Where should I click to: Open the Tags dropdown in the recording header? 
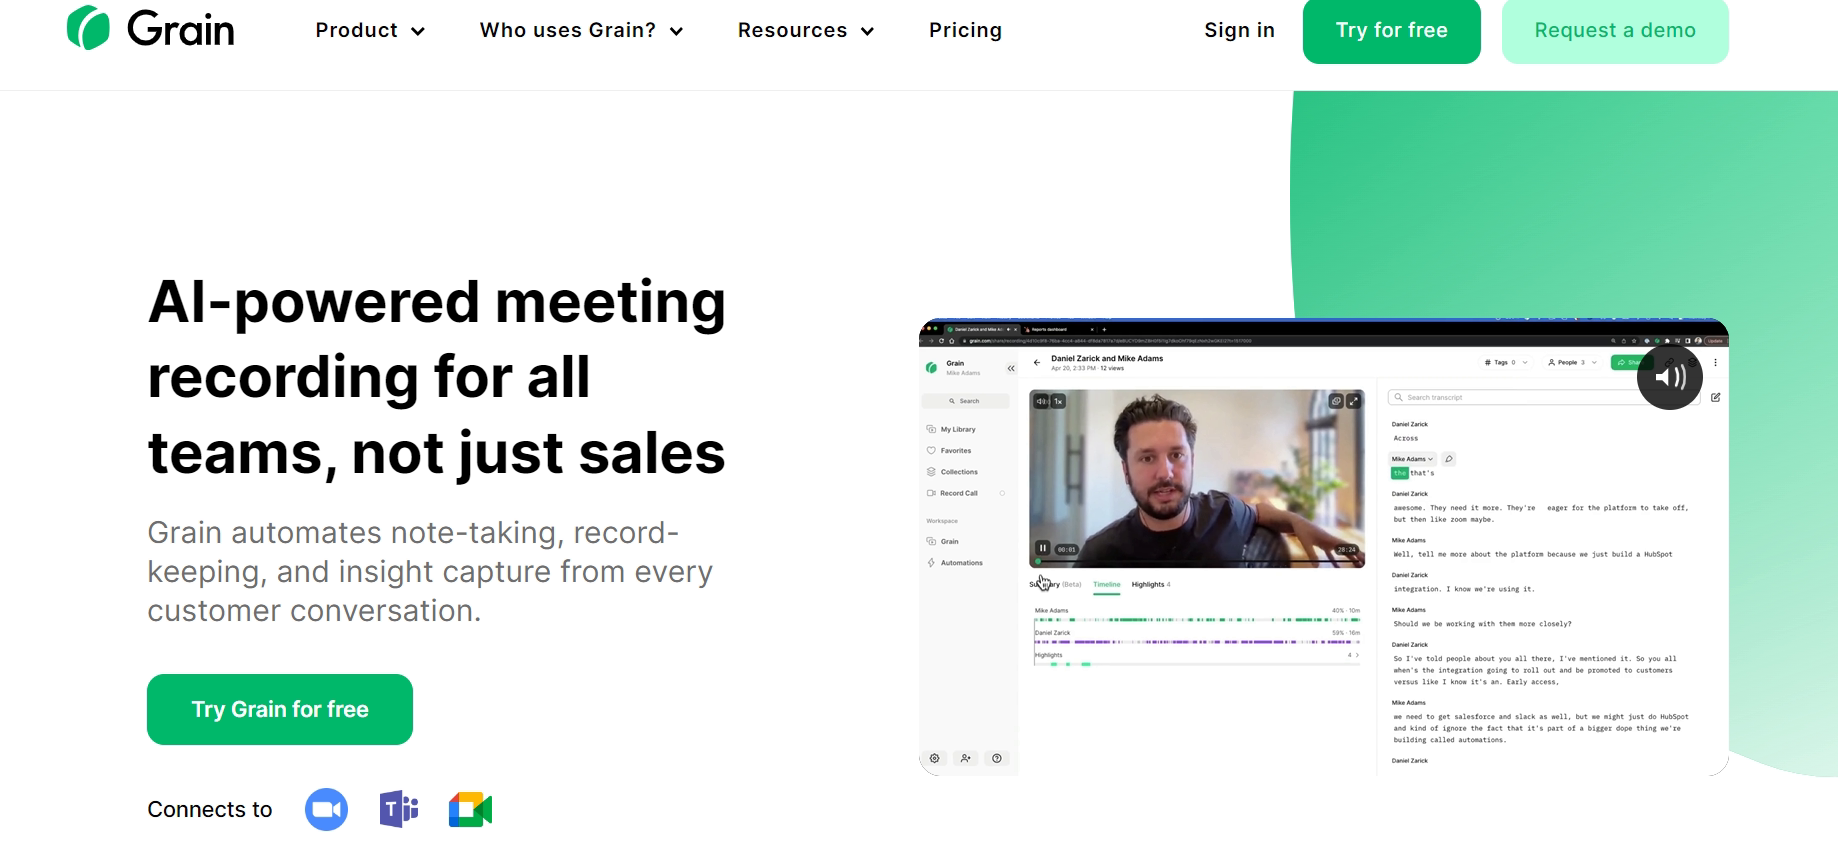[x=1505, y=362]
